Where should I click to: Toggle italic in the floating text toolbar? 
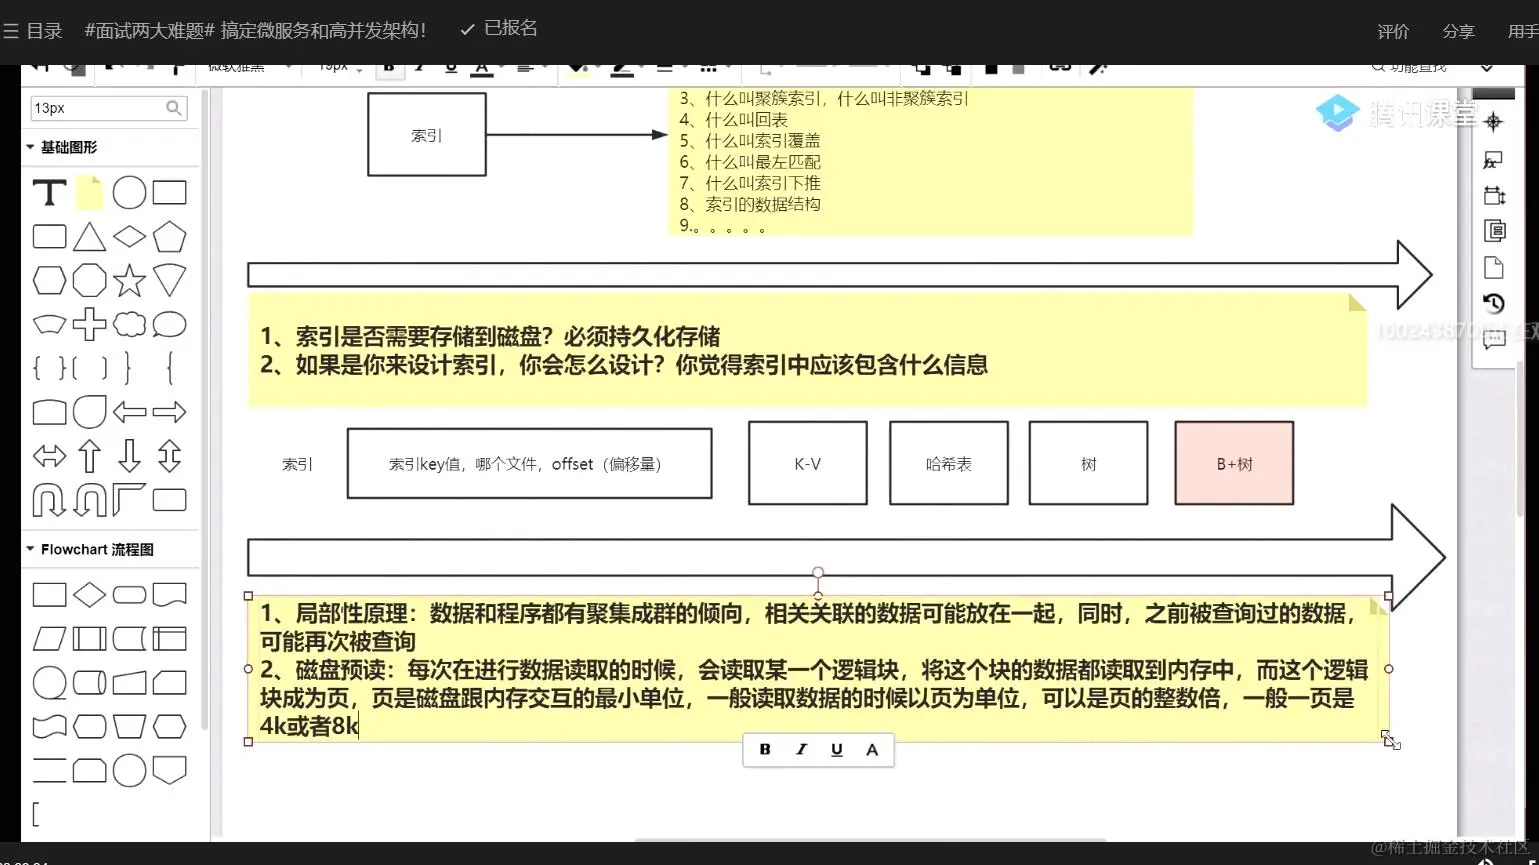tap(801, 749)
